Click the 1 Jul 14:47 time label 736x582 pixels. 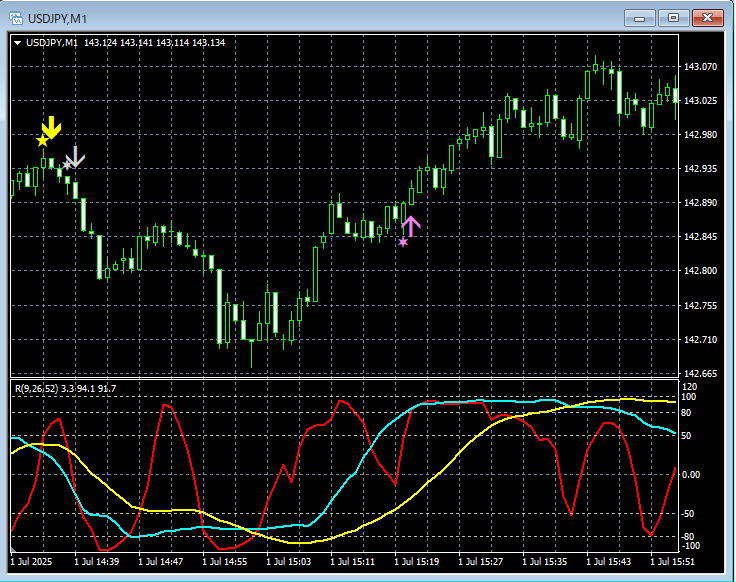161,561
